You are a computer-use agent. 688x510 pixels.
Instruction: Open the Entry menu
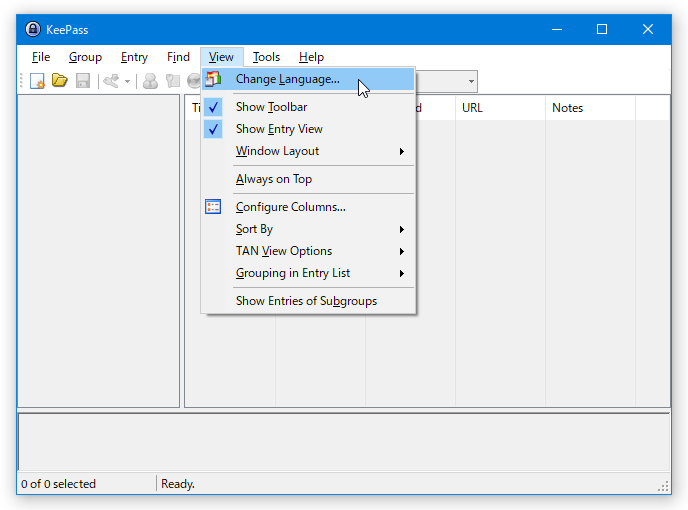tap(134, 57)
